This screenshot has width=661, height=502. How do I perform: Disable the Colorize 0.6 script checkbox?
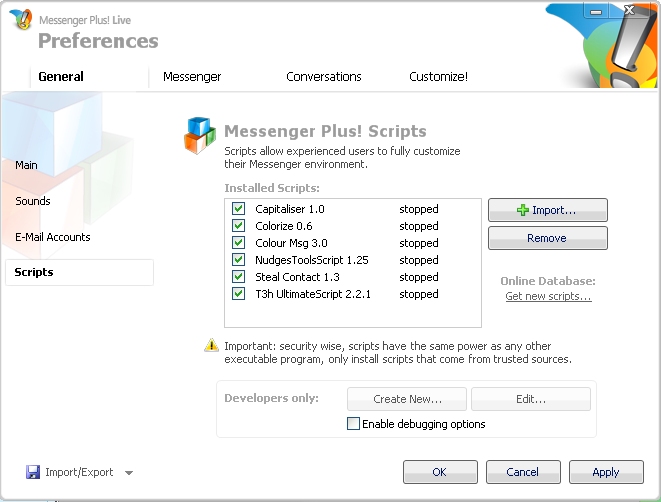pos(238,226)
